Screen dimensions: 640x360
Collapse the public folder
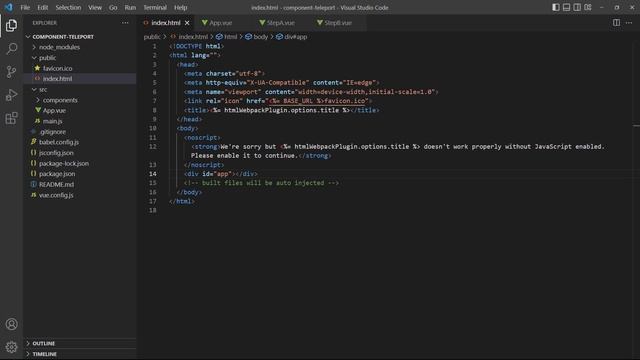coord(47,58)
